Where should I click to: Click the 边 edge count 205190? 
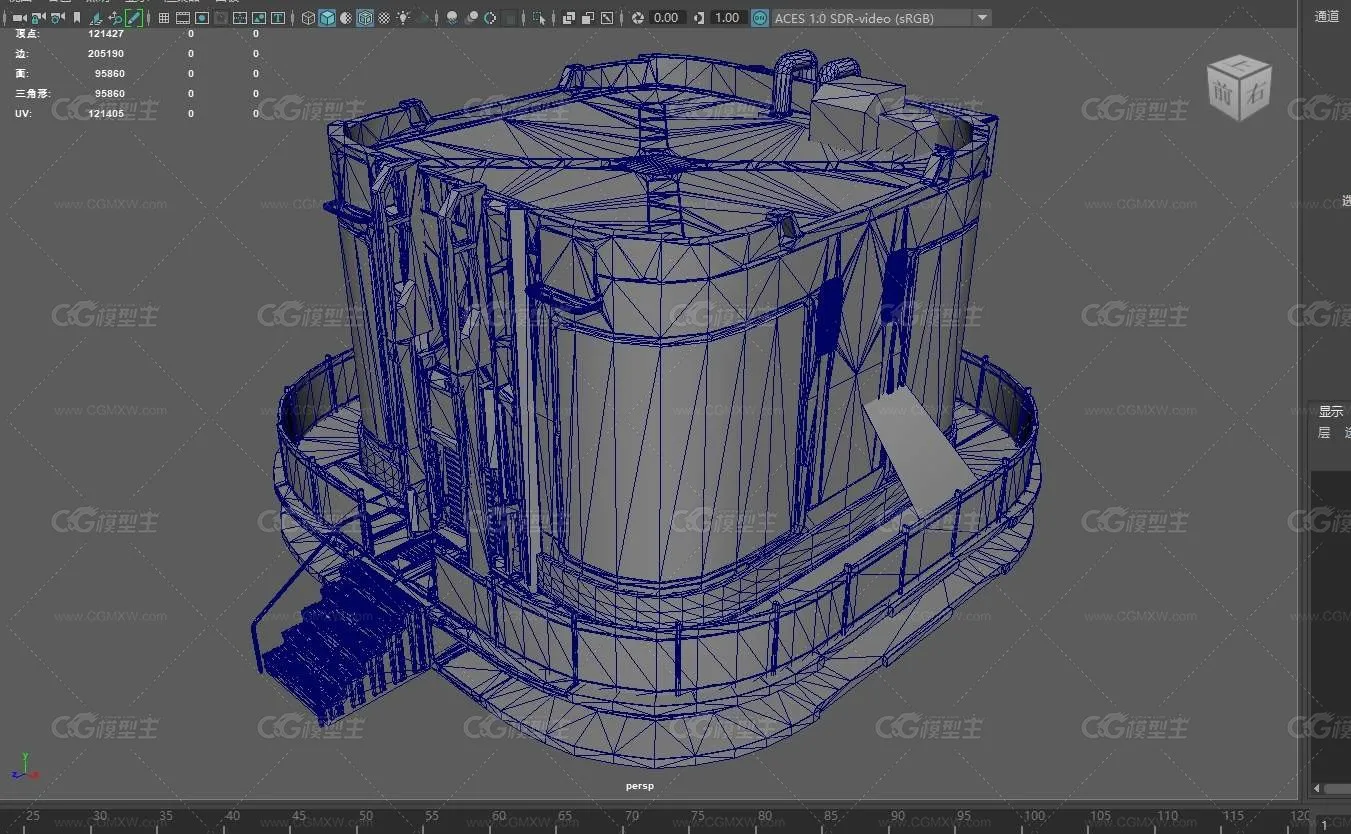point(106,53)
